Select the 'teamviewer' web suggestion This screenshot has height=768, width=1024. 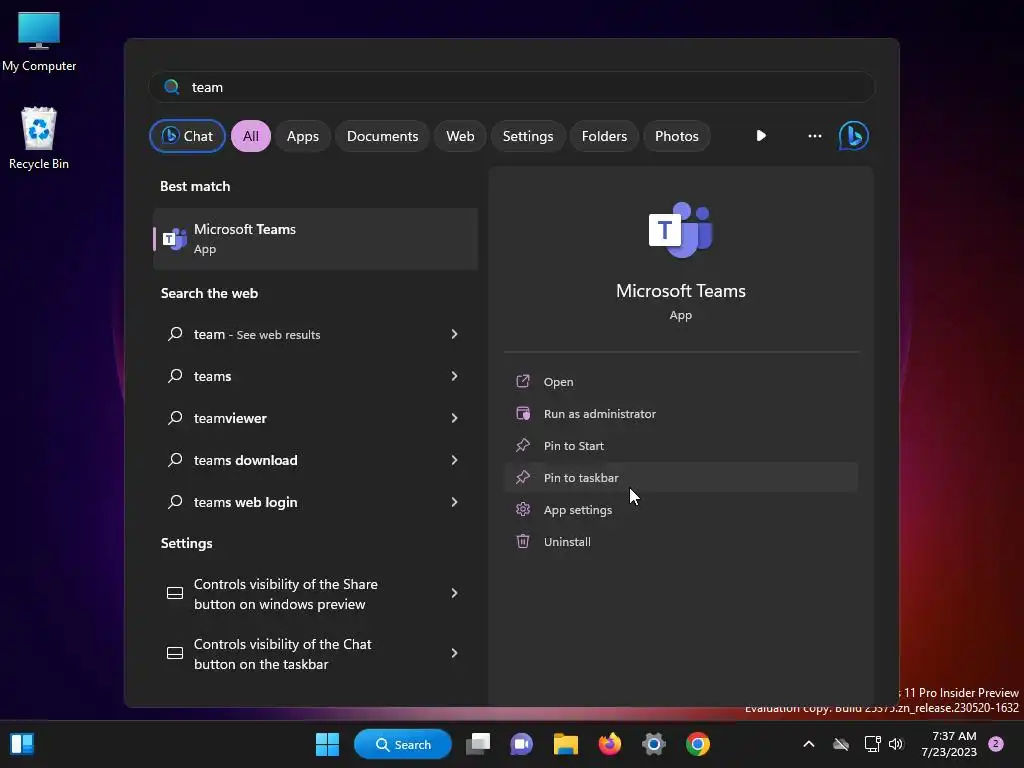point(315,418)
